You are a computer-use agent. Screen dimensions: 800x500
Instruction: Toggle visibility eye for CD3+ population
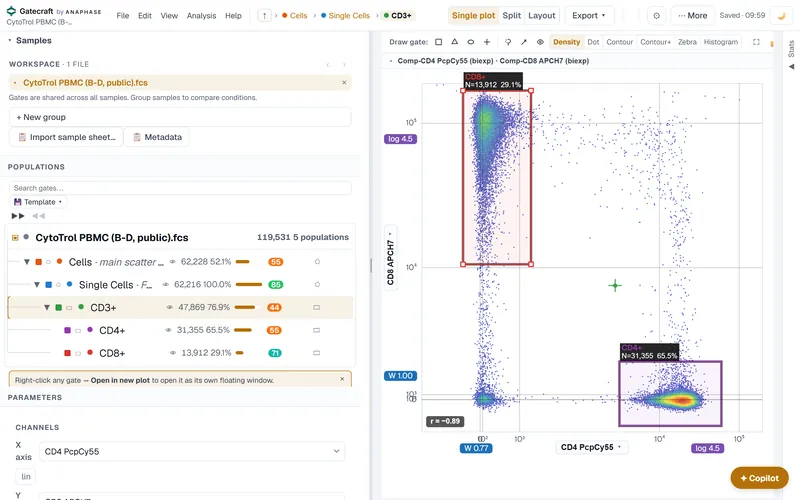pyautogui.click(x=169, y=307)
